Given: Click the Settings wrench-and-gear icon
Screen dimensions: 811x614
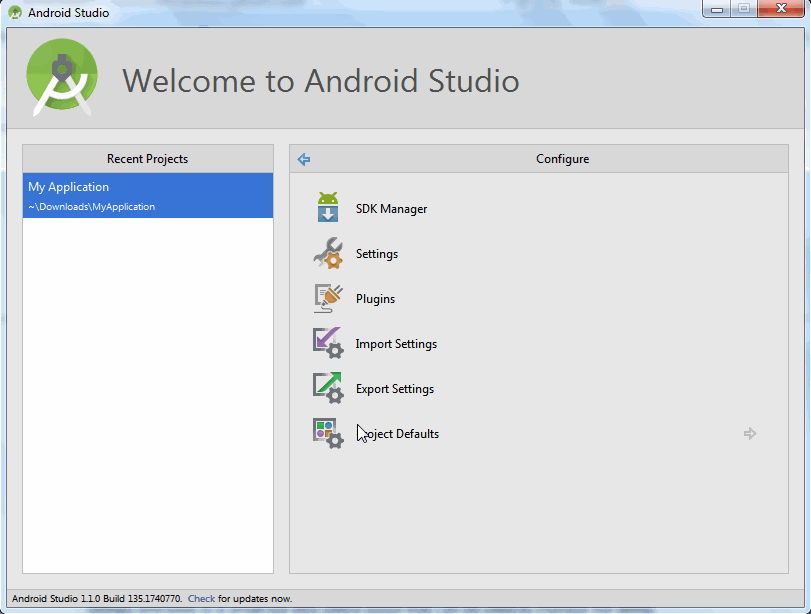Looking at the screenshot, I should [x=328, y=253].
